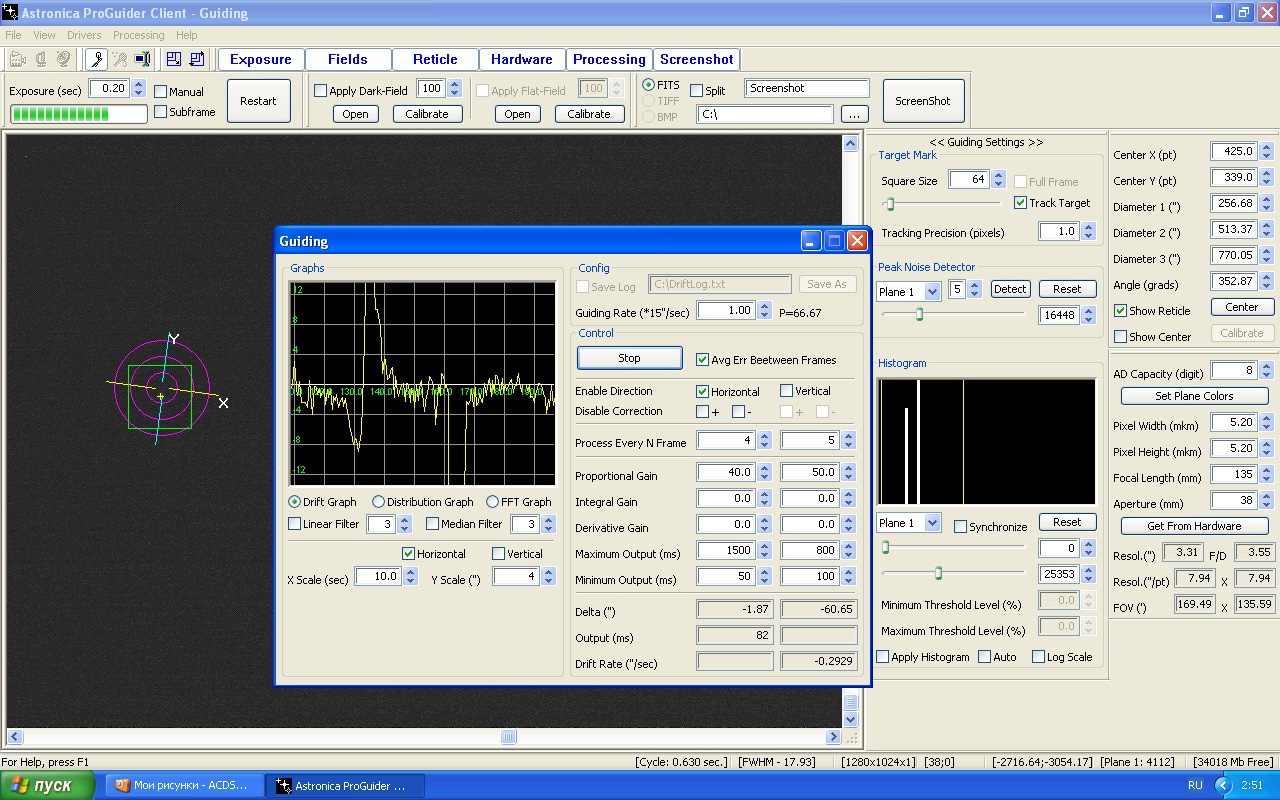Screen dimensions: 1280x800
Task: Click the blue square with diagonal arrow icon
Action: click(x=174, y=59)
